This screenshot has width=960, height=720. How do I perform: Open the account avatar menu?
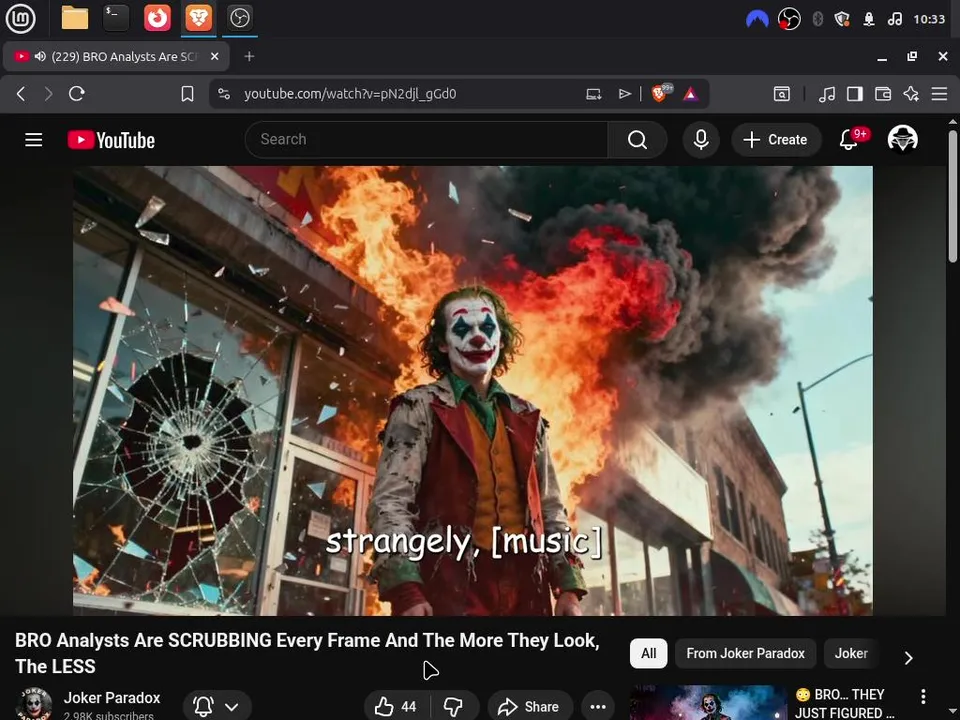[x=902, y=138]
